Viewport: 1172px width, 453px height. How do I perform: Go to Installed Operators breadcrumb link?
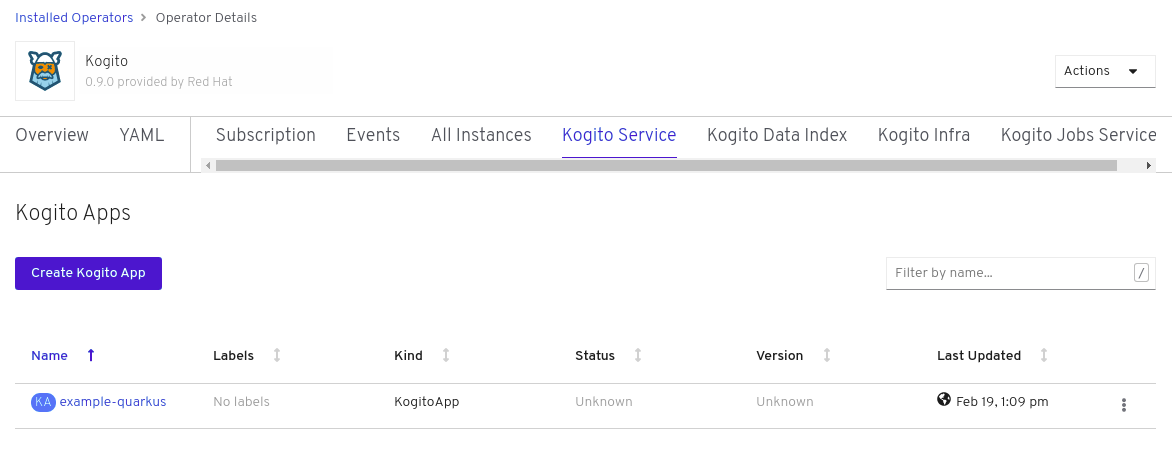coord(74,17)
